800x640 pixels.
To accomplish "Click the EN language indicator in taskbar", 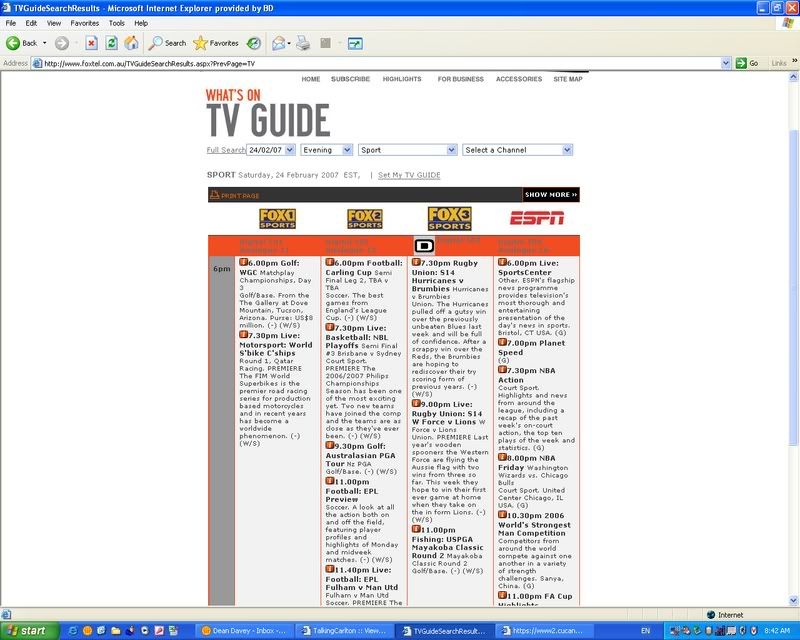I will click(645, 631).
